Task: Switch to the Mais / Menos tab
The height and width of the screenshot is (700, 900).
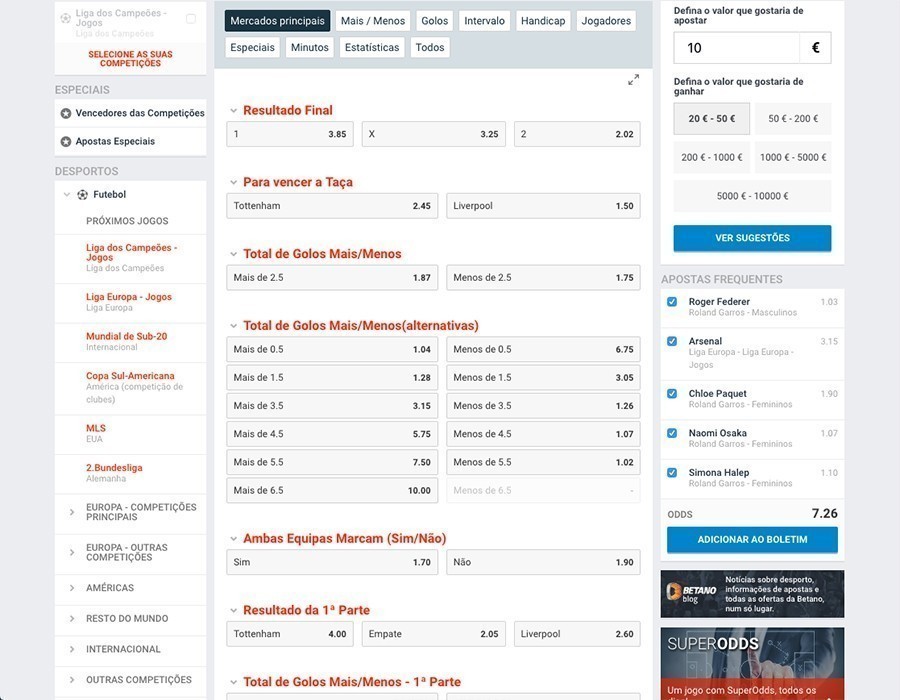Action: (373, 21)
